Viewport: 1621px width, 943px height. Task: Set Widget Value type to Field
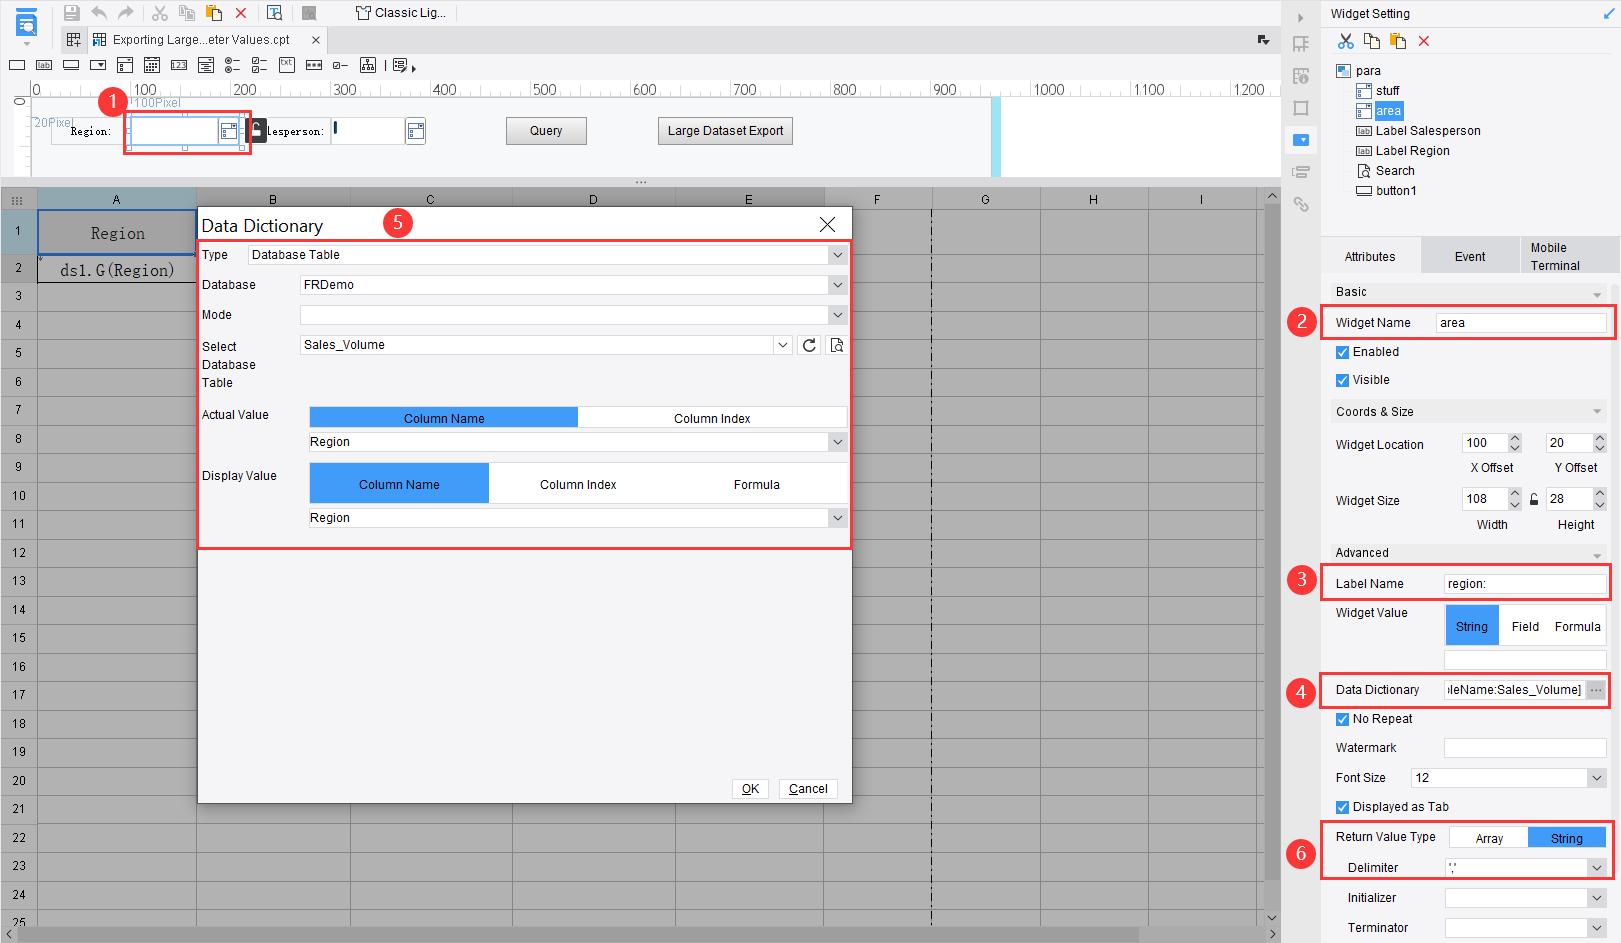pos(1525,626)
